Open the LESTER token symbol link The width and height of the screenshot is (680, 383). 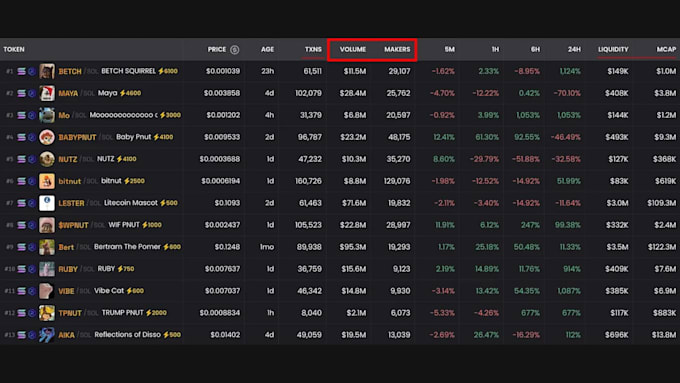(x=71, y=203)
